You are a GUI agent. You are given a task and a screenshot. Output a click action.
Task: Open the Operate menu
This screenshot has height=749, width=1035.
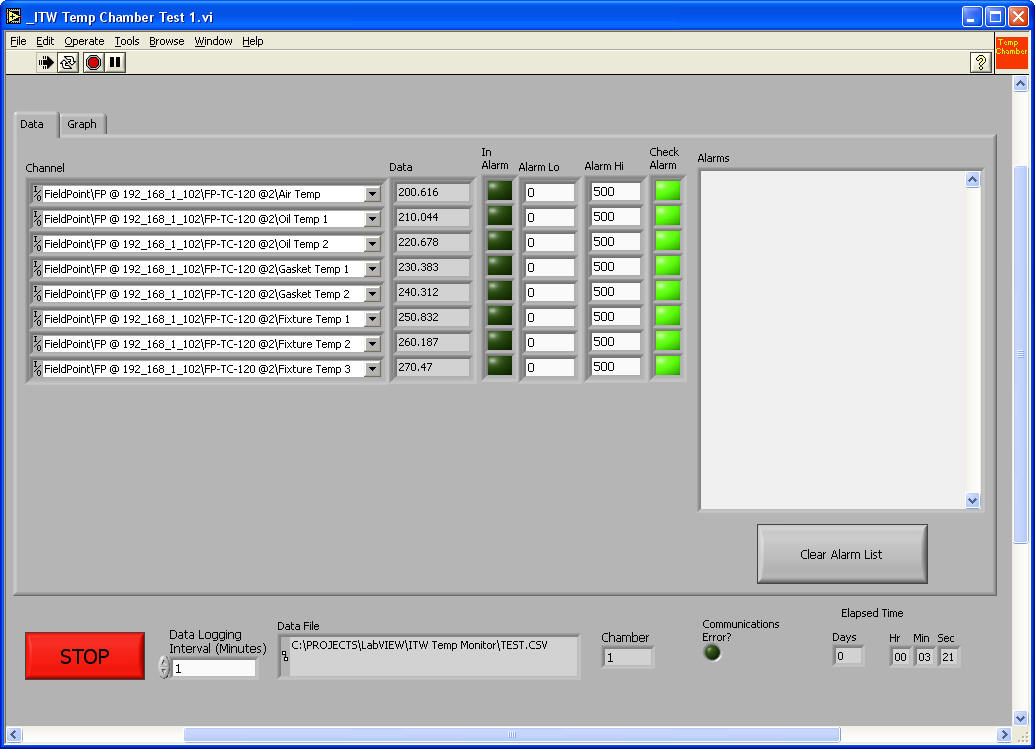[x=84, y=41]
